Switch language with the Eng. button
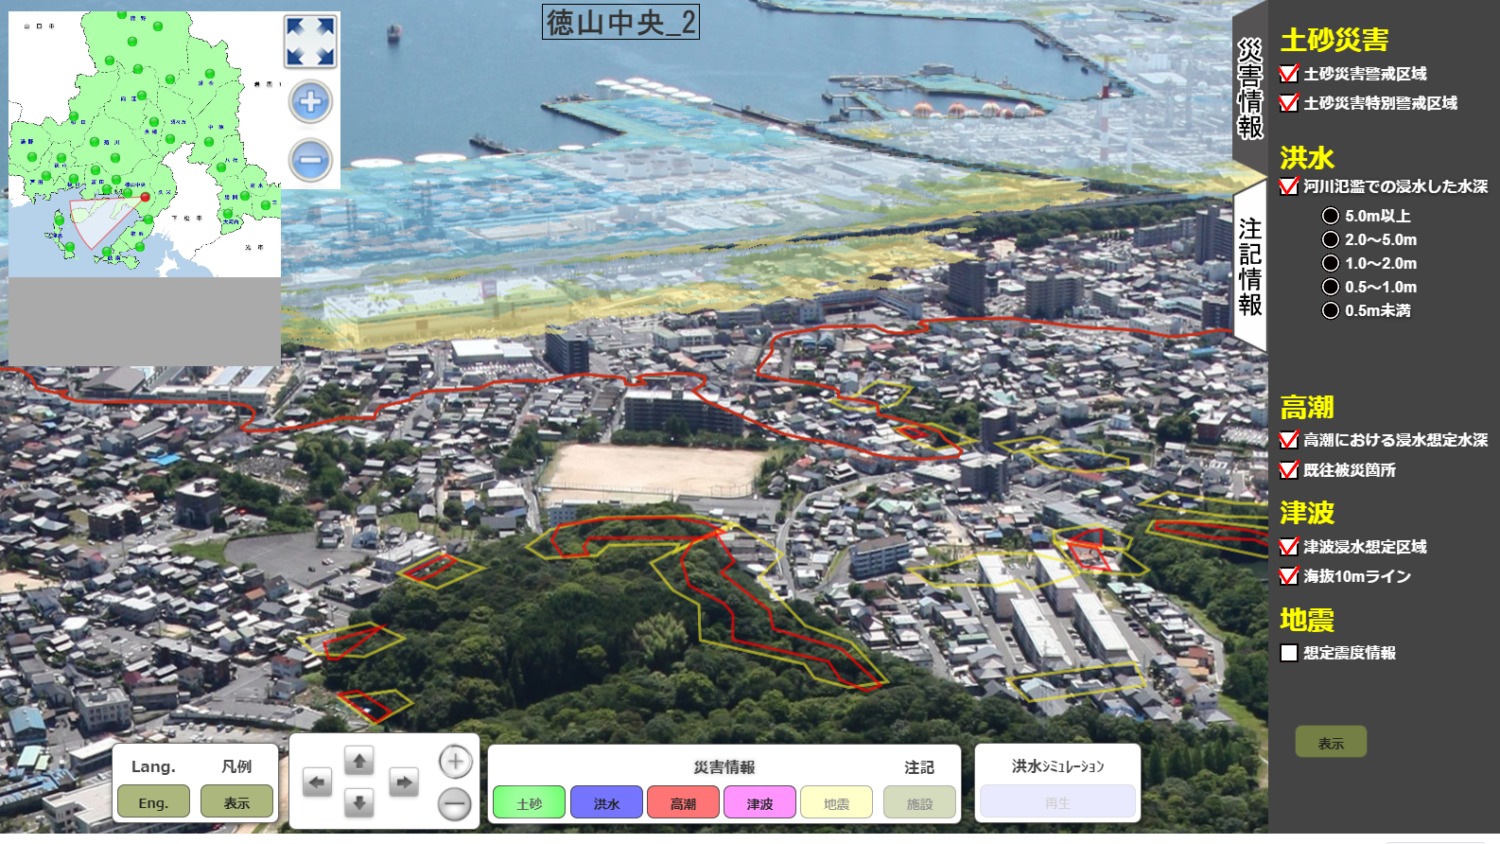The height and width of the screenshot is (844, 1500). point(153,802)
